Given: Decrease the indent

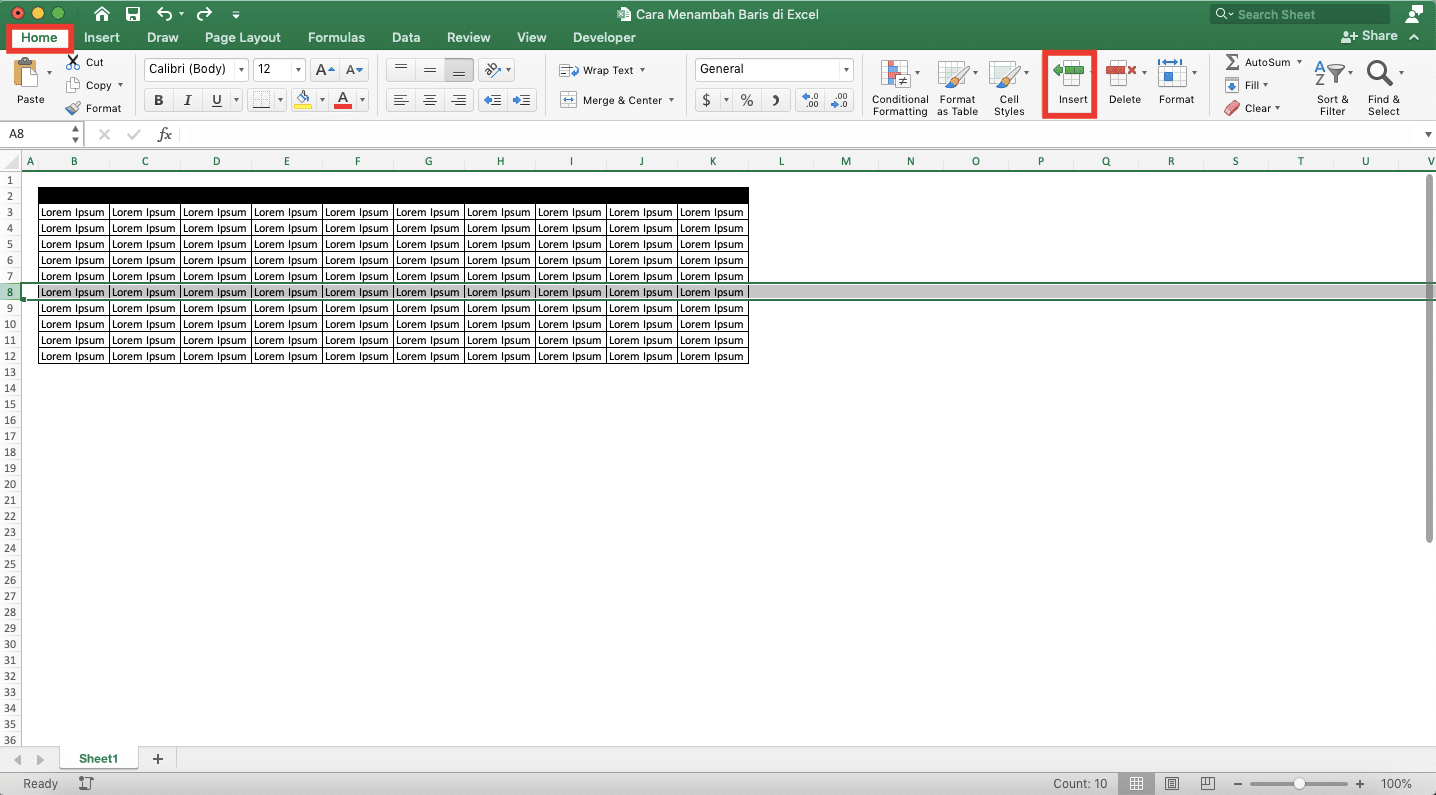Looking at the screenshot, I should point(492,100).
